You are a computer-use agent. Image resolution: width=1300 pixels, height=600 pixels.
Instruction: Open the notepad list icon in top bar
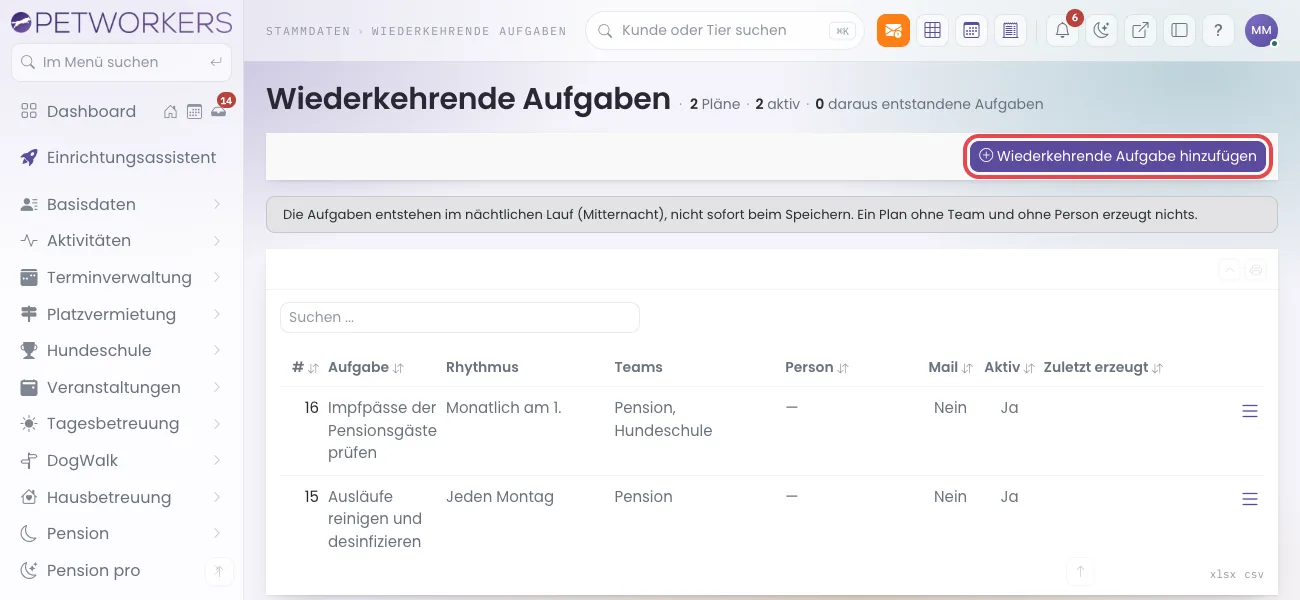tap(1010, 30)
